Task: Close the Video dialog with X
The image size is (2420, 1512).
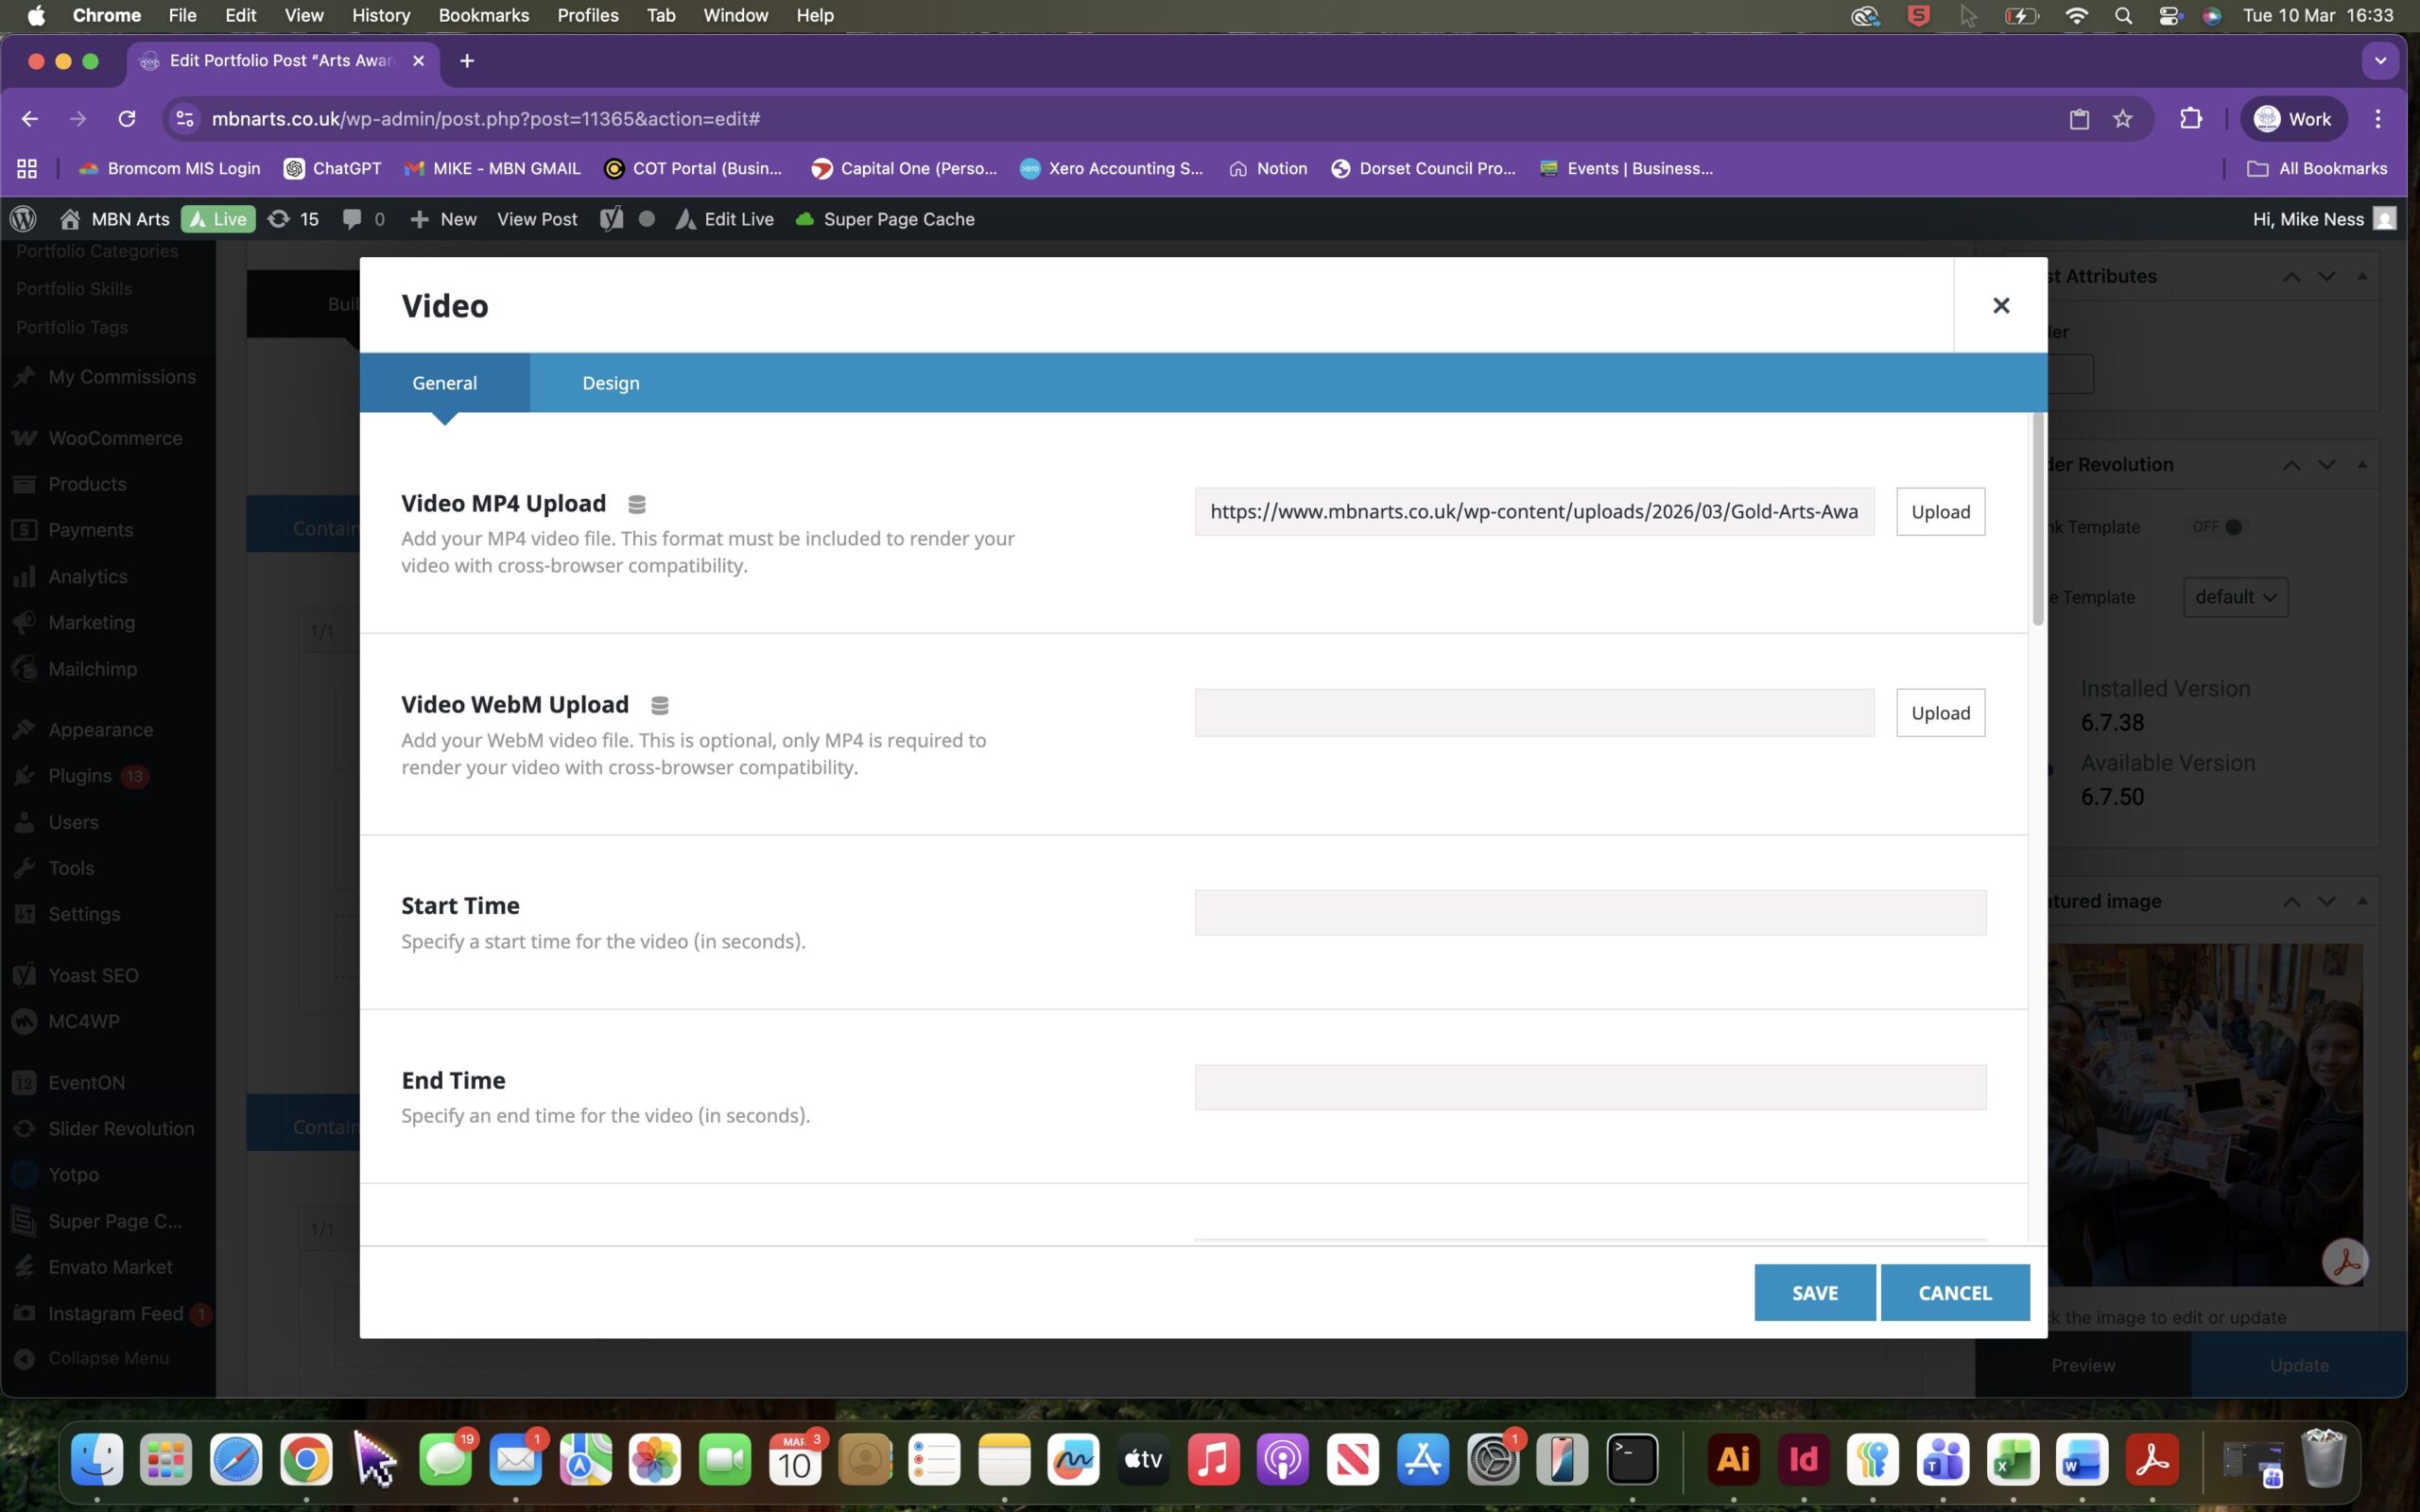Action: (x=2001, y=305)
